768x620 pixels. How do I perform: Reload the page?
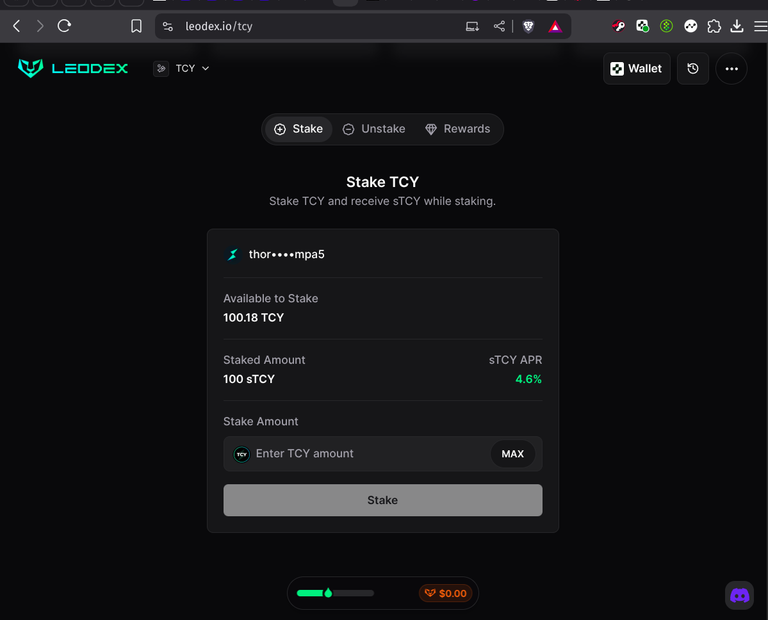tap(64, 26)
